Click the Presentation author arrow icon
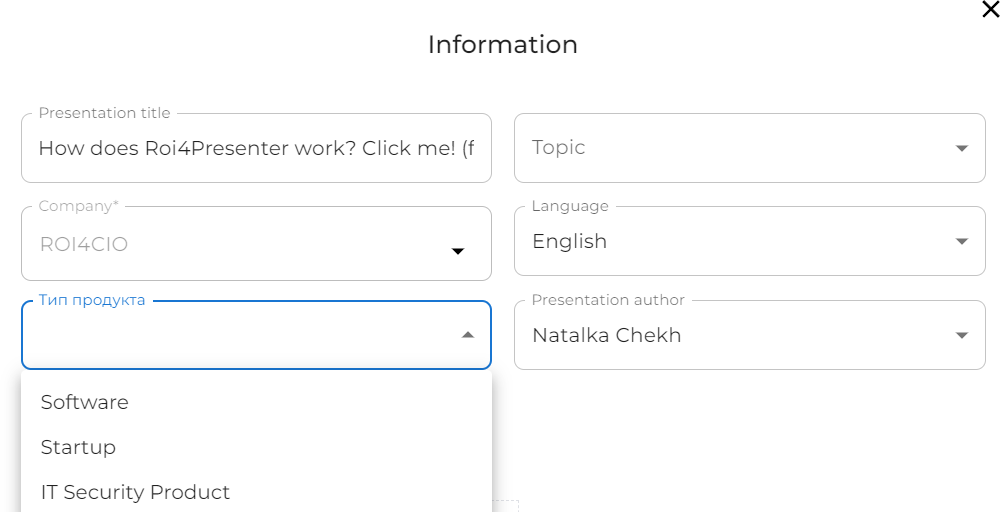 [x=962, y=336]
